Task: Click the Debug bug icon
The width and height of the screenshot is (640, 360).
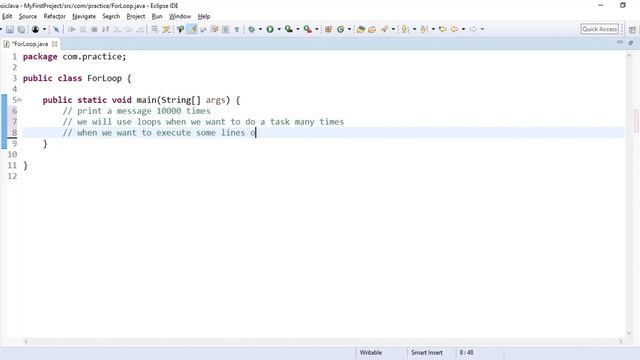Action: [251, 29]
